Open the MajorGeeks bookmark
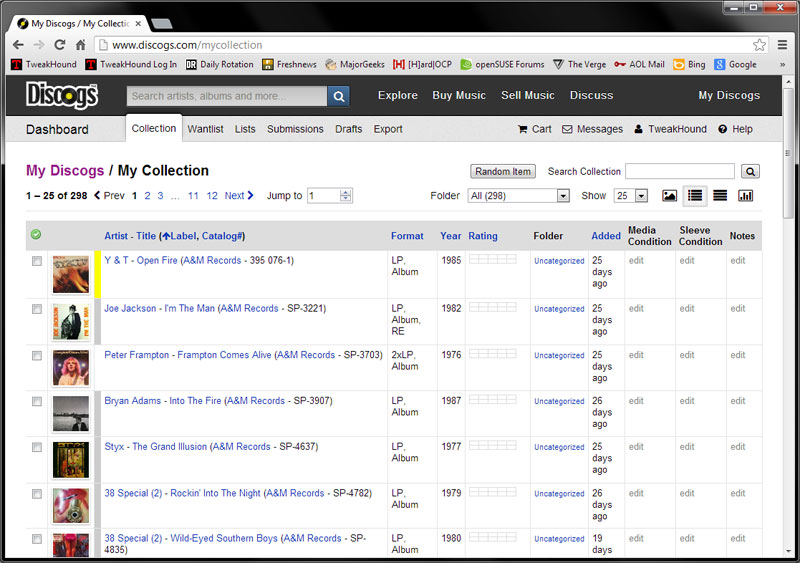Image resolution: width=800 pixels, height=563 pixels. [x=355, y=64]
